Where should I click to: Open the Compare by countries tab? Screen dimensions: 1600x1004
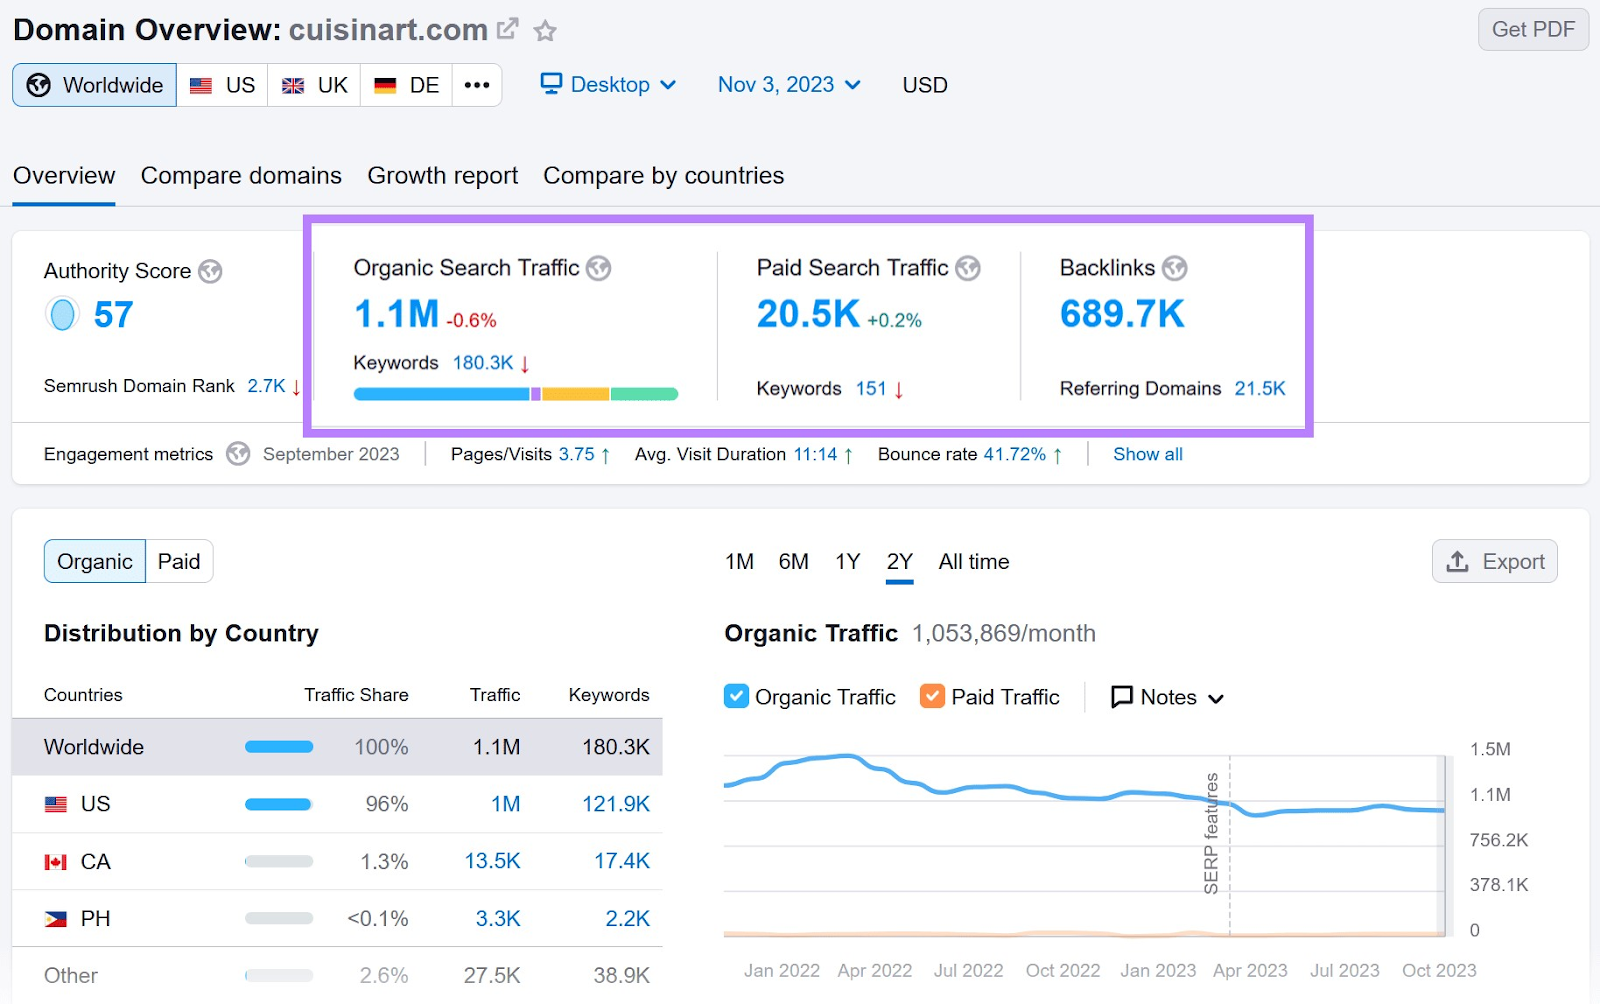click(664, 176)
